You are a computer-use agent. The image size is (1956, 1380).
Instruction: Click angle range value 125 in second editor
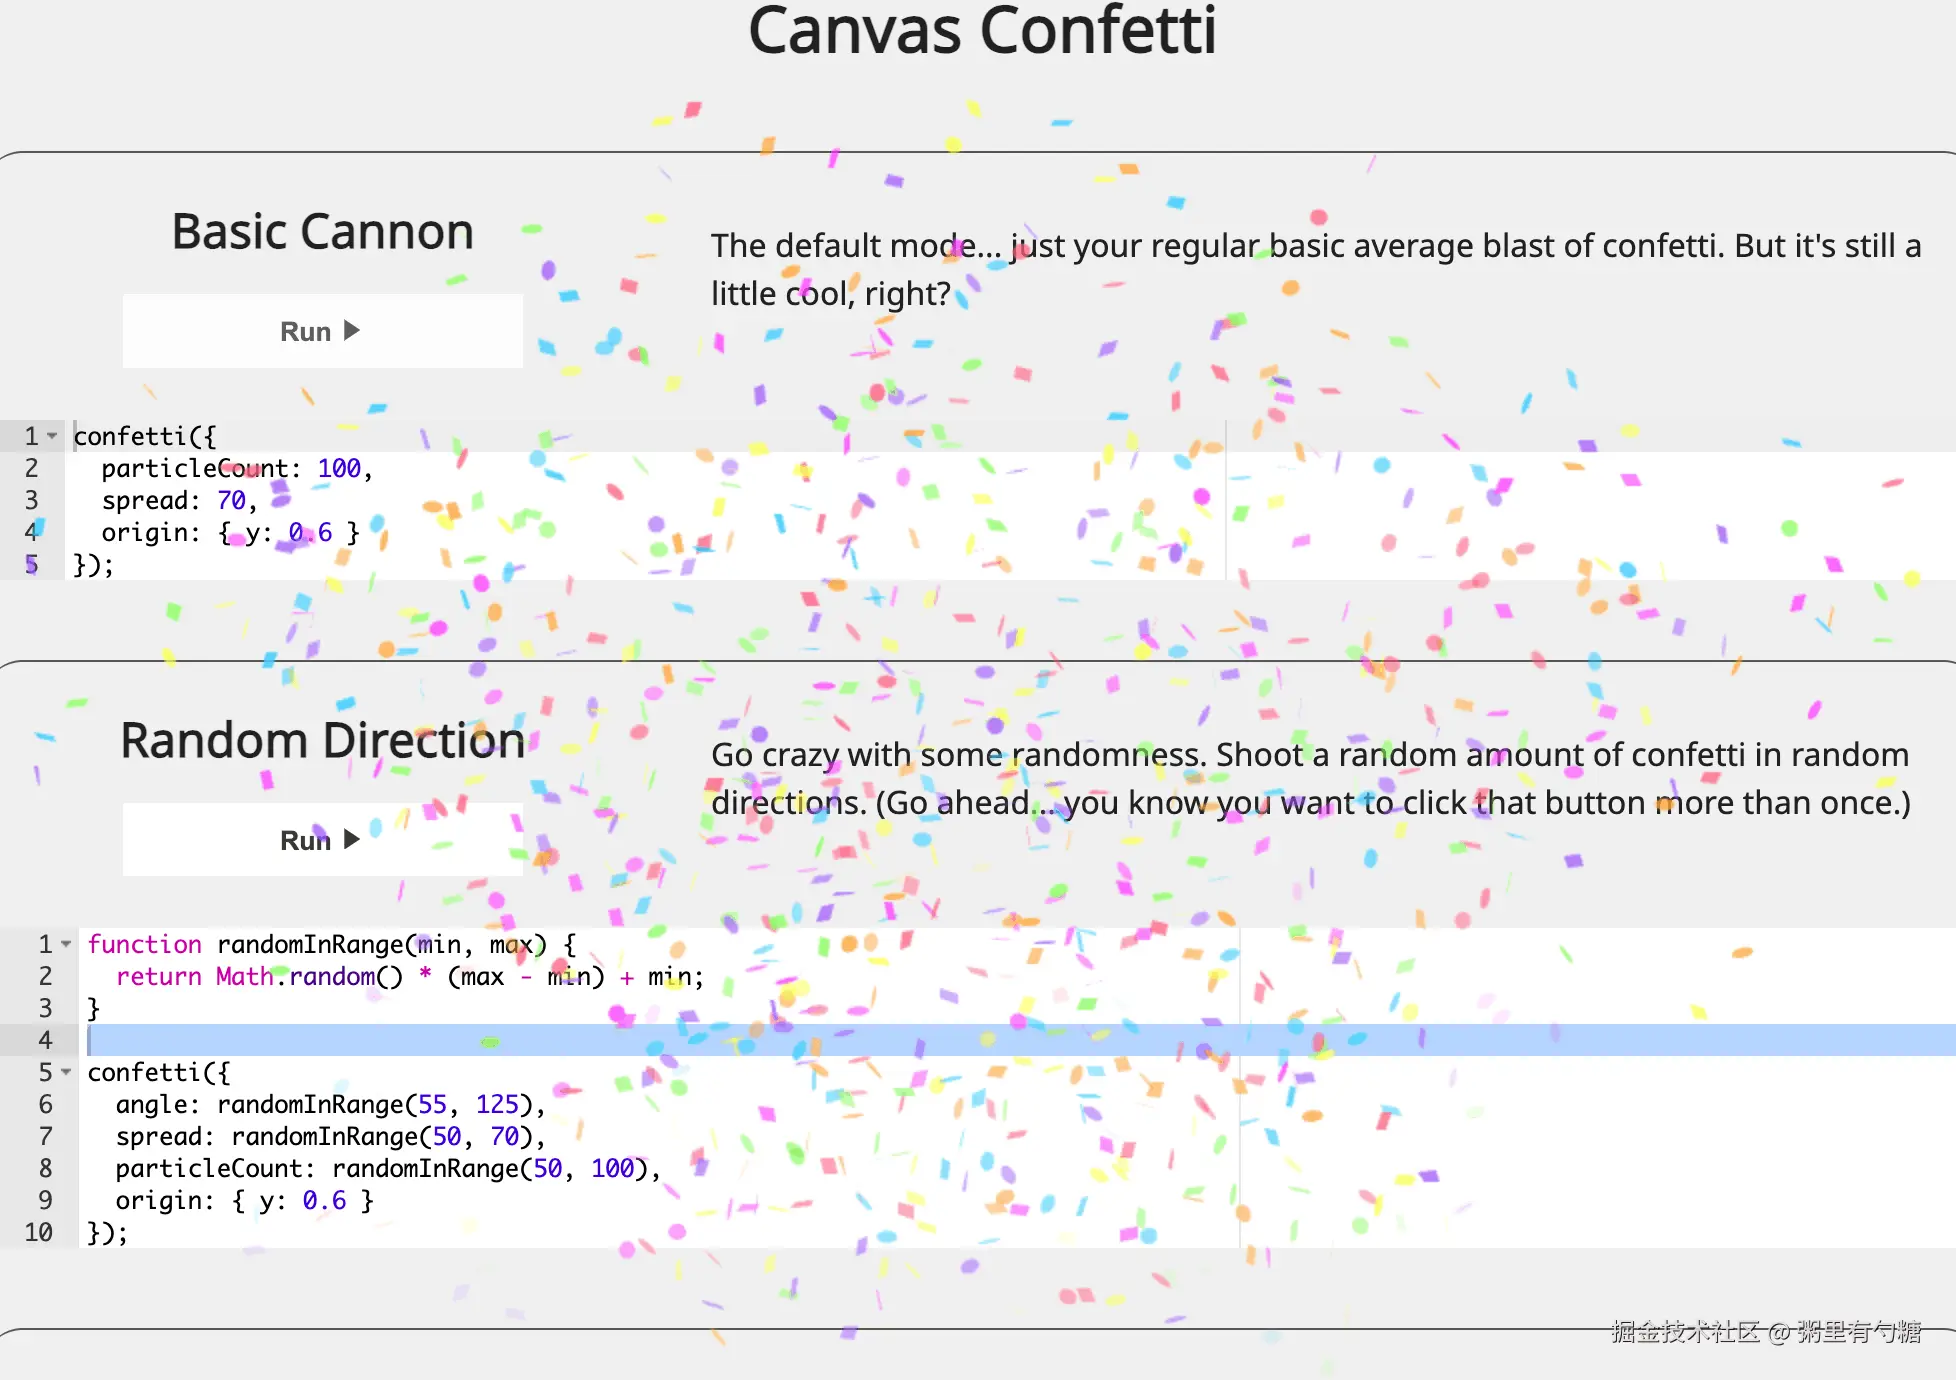[x=497, y=1104]
